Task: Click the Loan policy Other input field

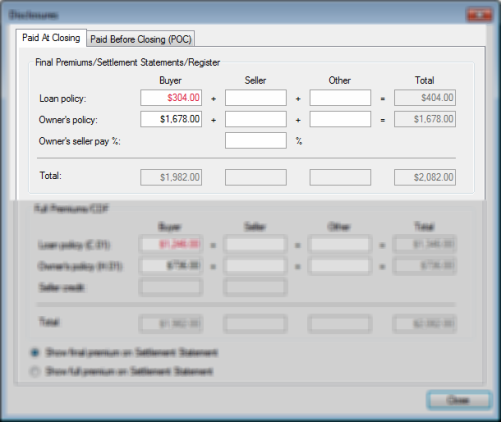Action: [340, 98]
